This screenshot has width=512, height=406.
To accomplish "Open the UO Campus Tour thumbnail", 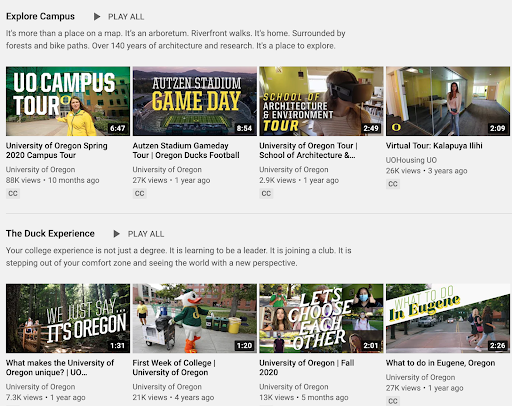I will click(x=68, y=101).
